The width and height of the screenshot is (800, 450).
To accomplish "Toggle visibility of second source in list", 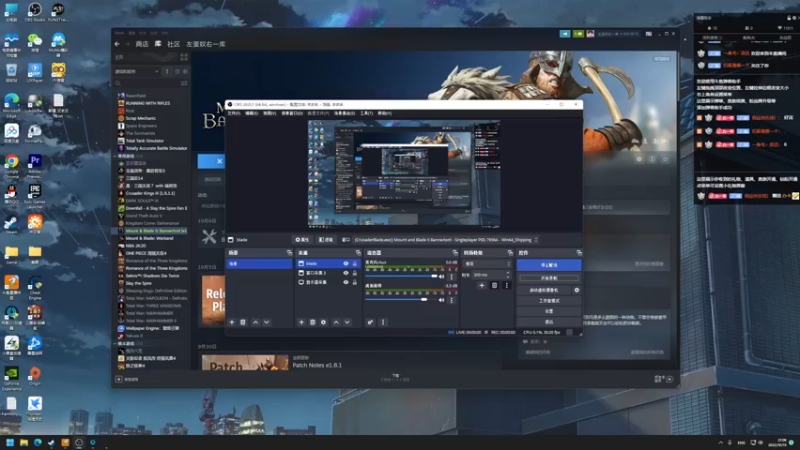I will [x=345, y=273].
